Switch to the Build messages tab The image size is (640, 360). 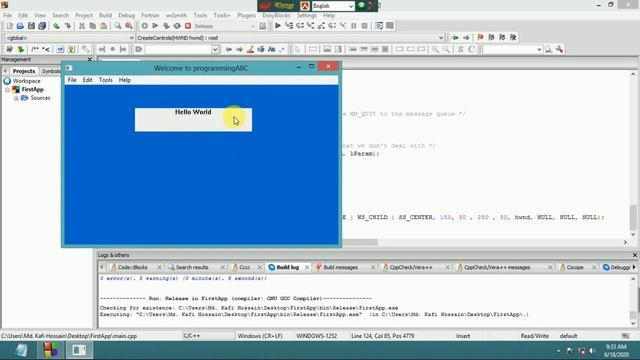[340, 267]
